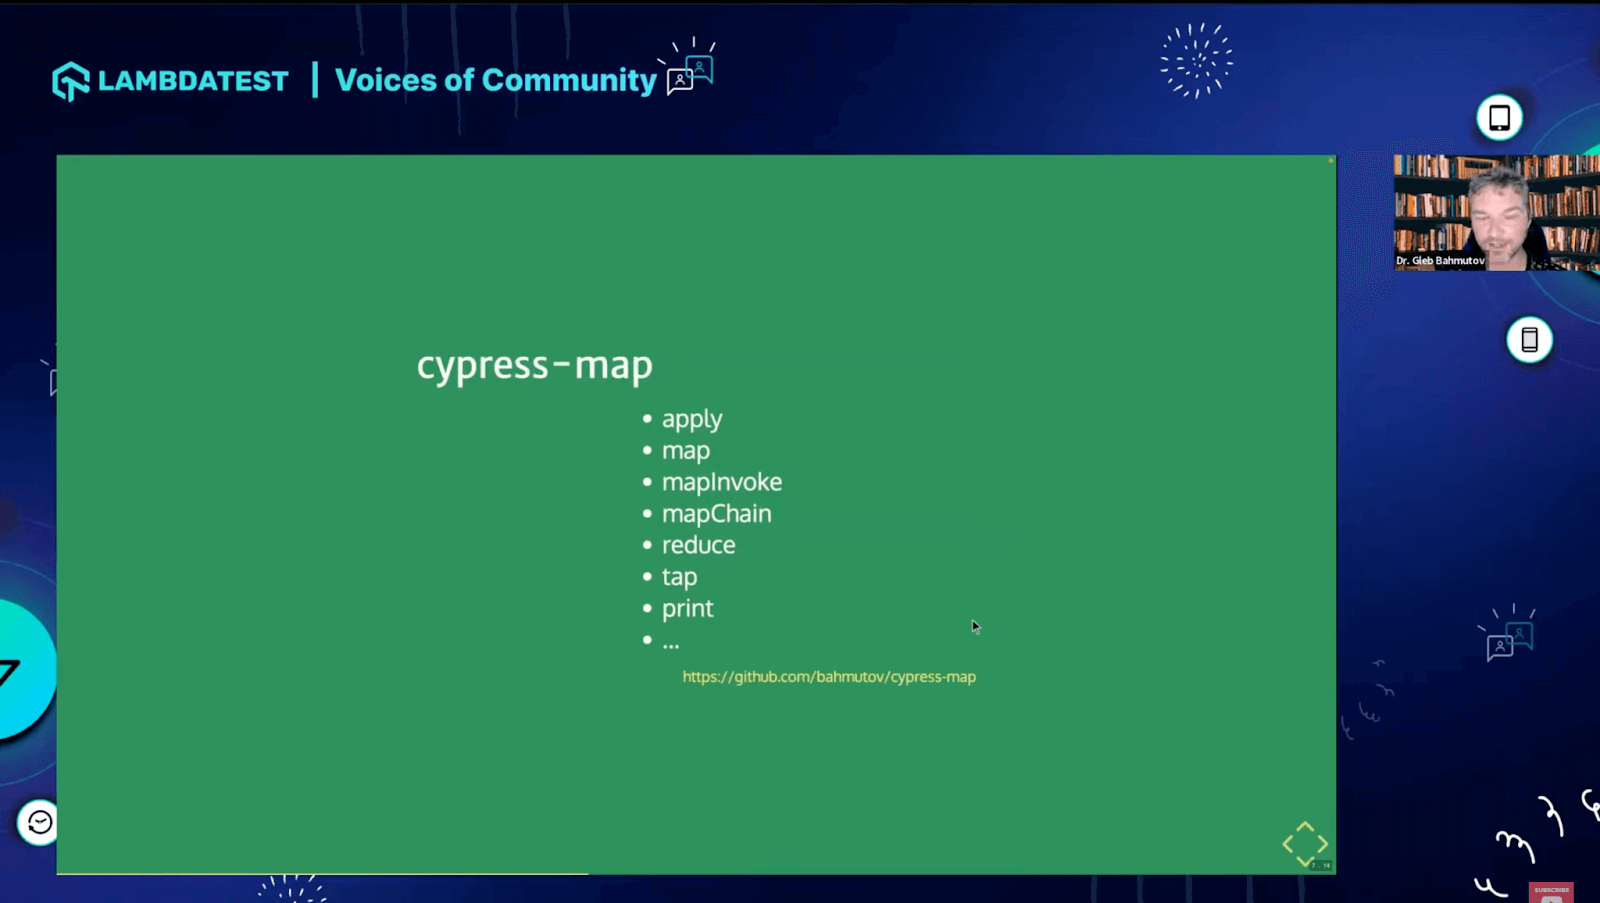Select the Voices of Community header text
Image resolution: width=1600 pixels, height=903 pixels.
pos(495,79)
